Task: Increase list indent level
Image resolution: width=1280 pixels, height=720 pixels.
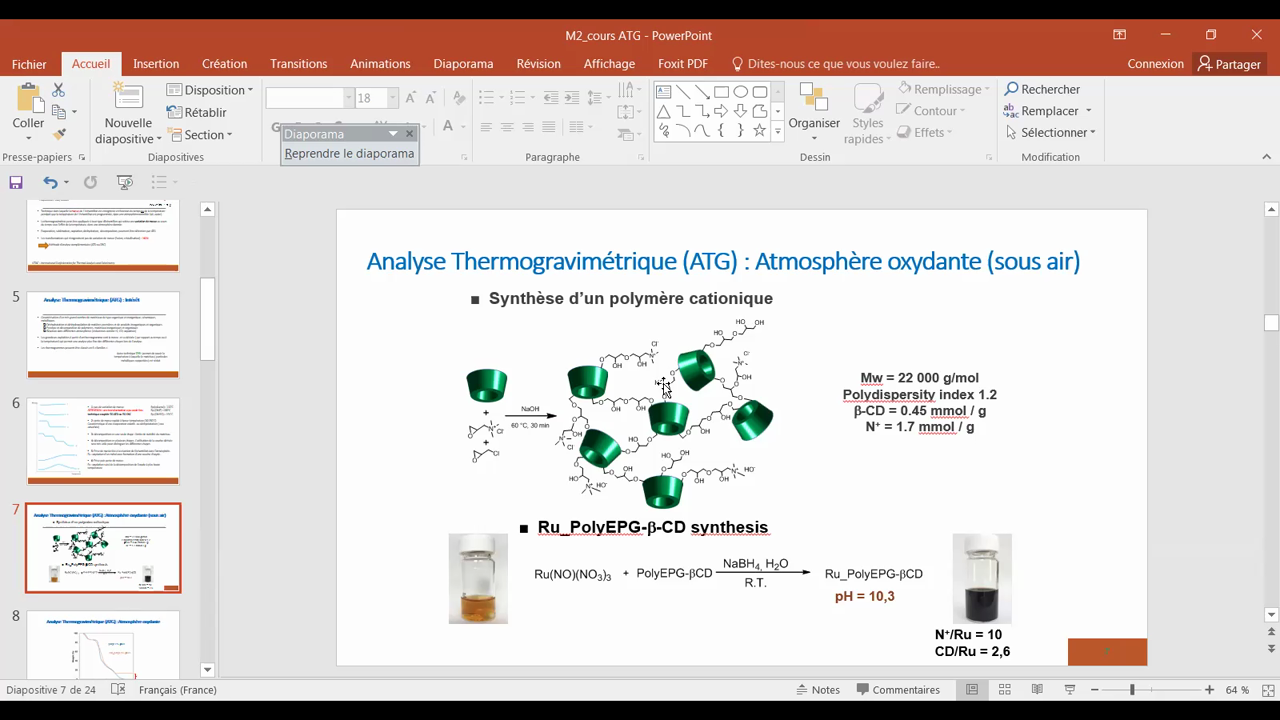Action: tap(571, 98)
